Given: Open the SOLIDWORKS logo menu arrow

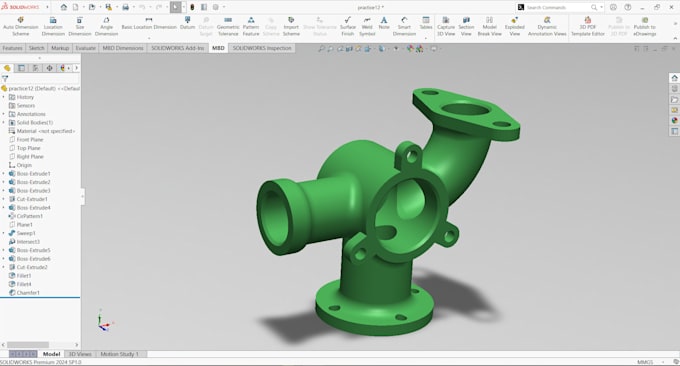Looking at the screenshot, I should click(47, 7).
